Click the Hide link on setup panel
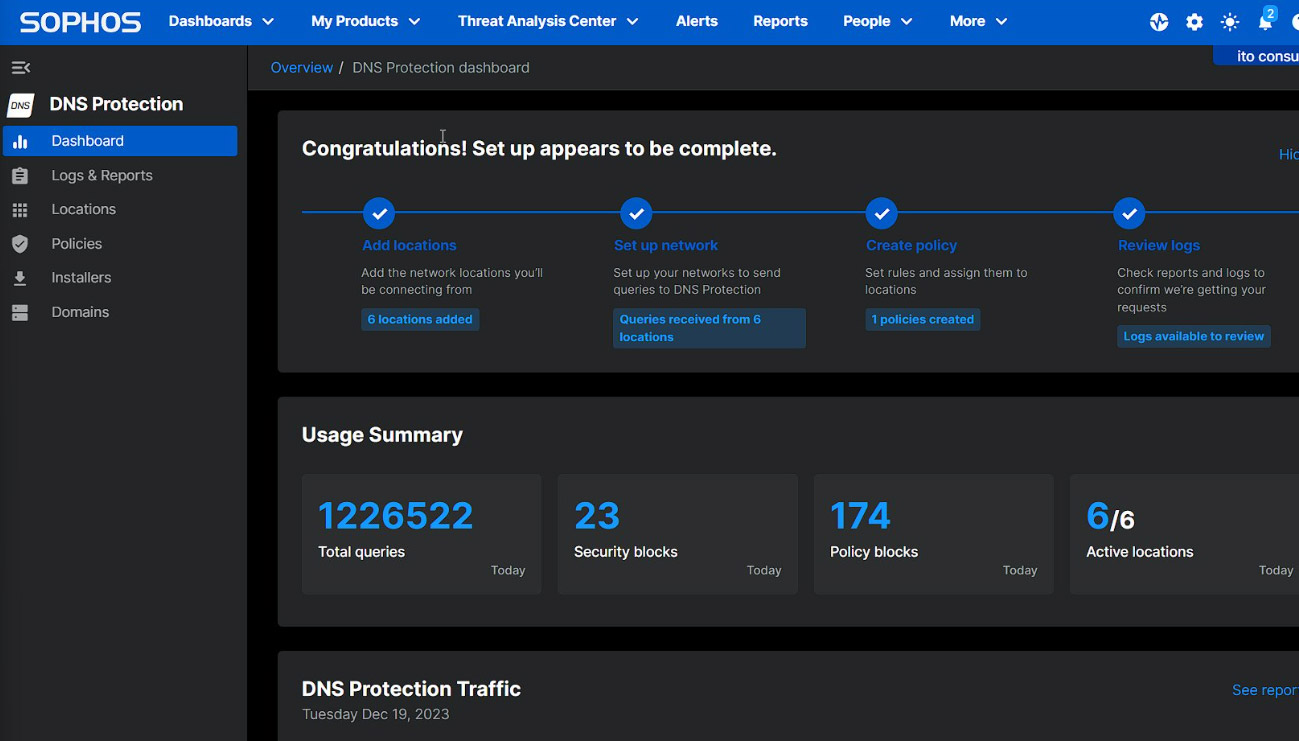Screen dimensions: 1299x741 [x=1289, y=154]
